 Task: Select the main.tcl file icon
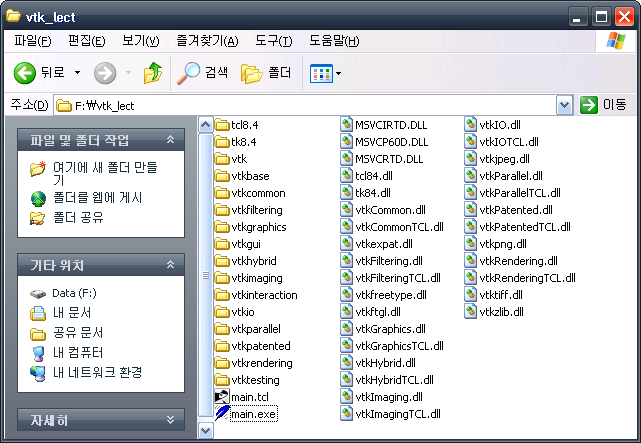[x=222, y=397]
